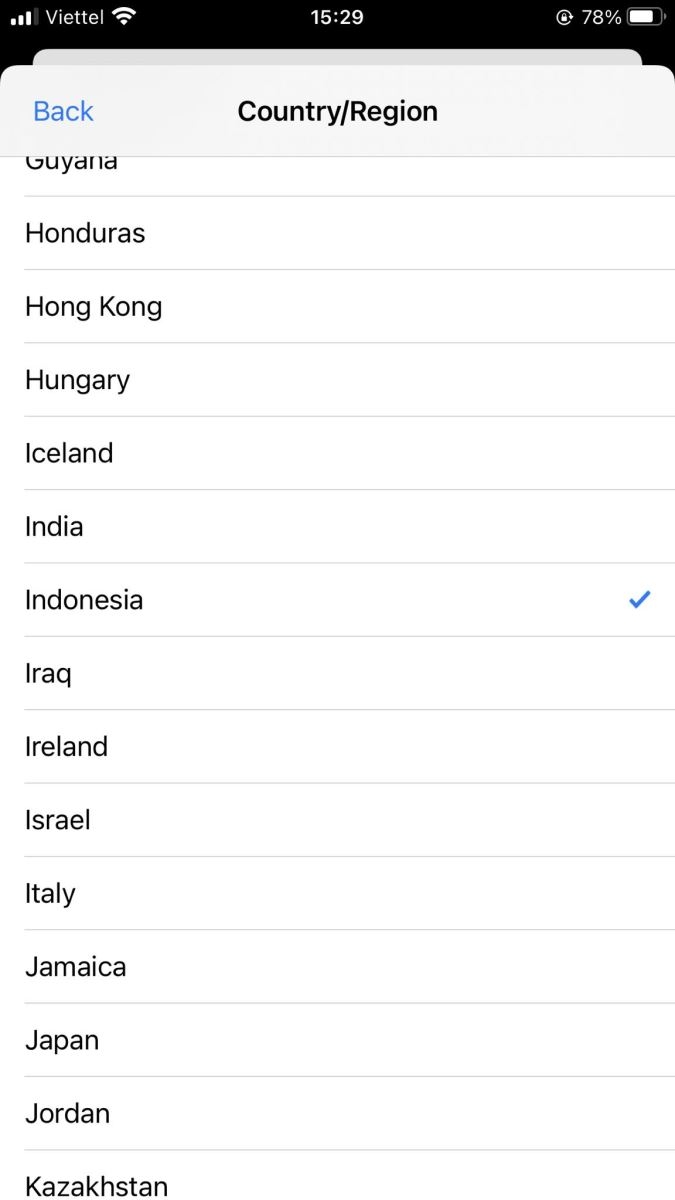This screenshot has width=675, height=1200.
Task: Tap the rotation lock icon in status bar
Action: click(x=564, y=17)
